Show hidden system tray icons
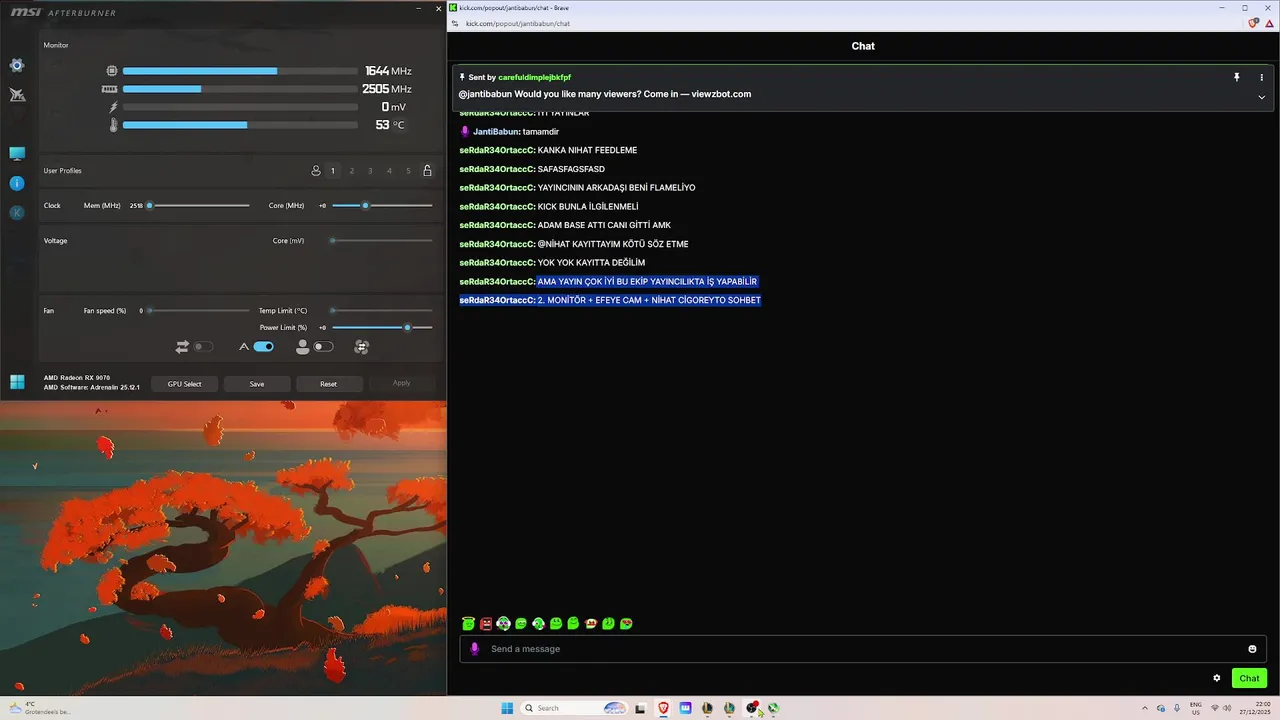The image size is (1280, 720). 1145,708
